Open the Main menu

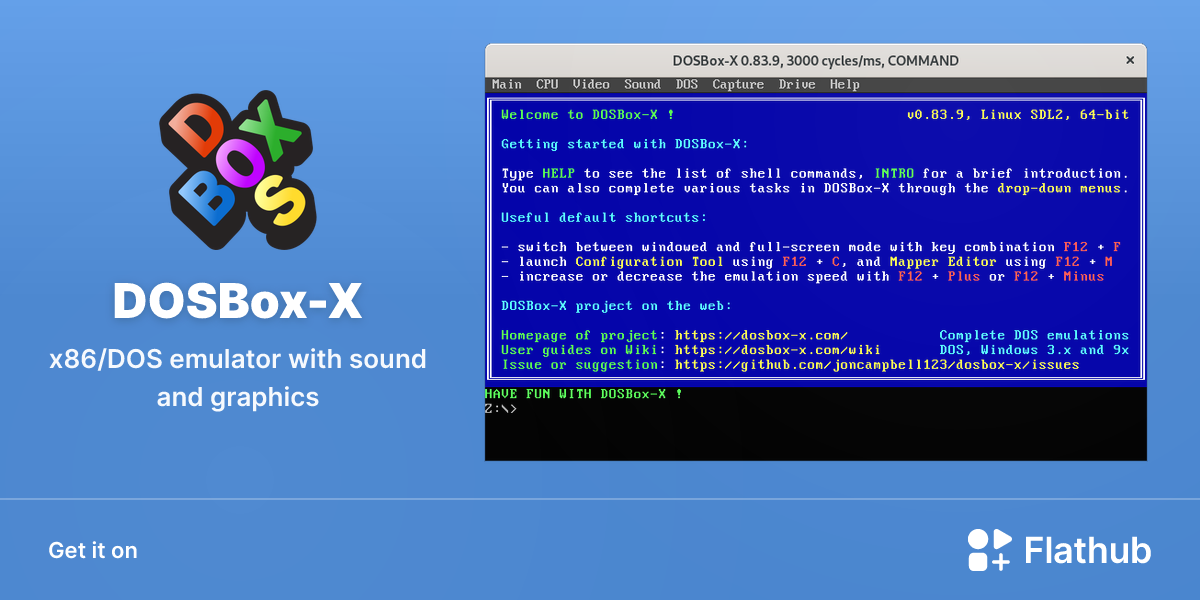click(x=507, y=85)
